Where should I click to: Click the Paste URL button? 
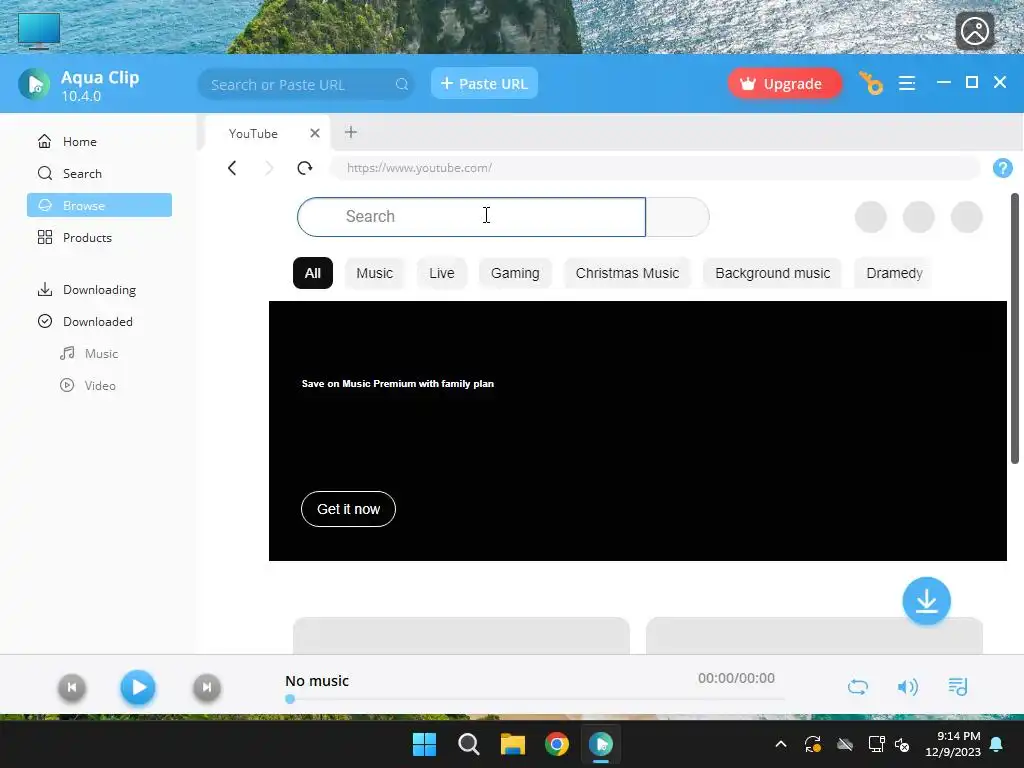click(x=484, y=83)
